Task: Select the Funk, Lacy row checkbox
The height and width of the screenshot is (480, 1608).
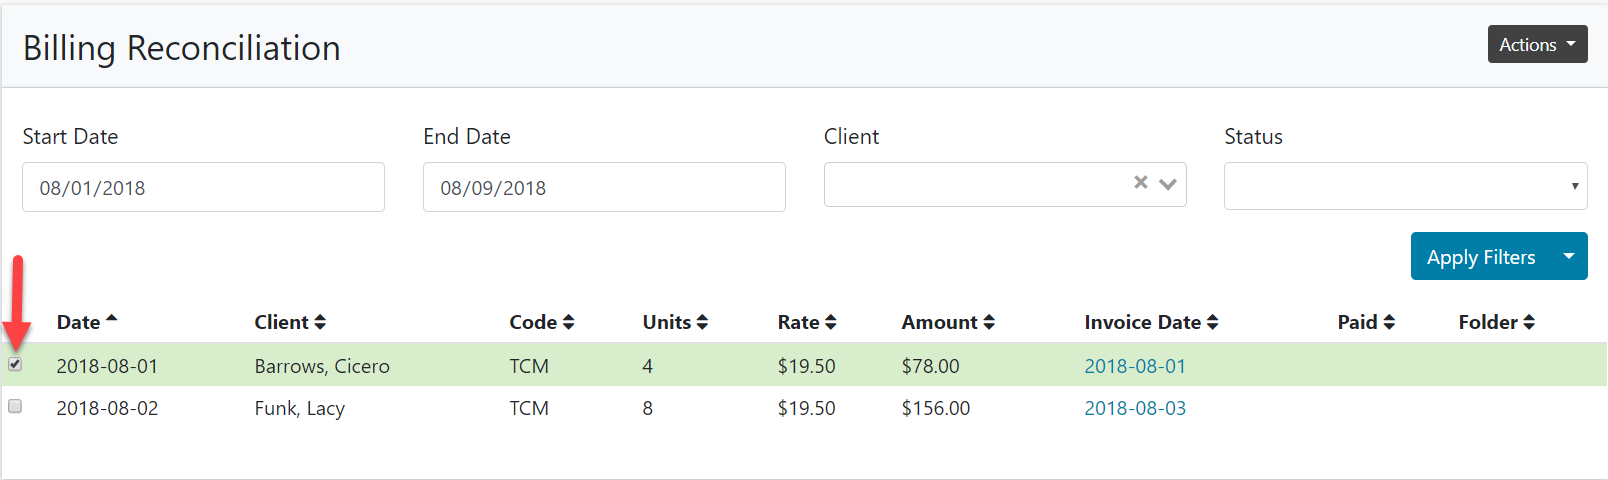Action: coord(15,406)
